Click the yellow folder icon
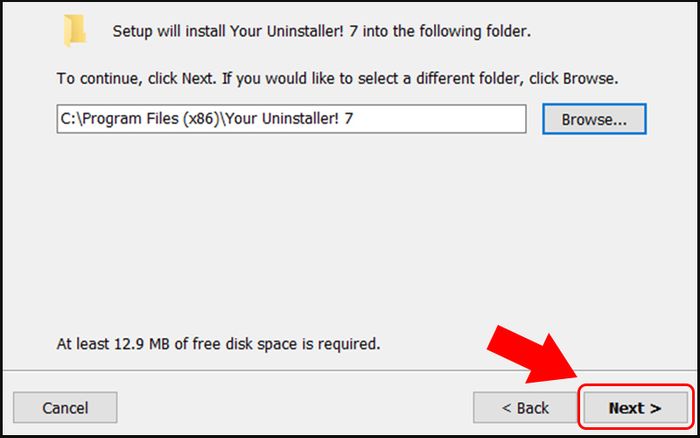Image resolution: width=700 pixels, height=438 pixels. coord(74,30)
